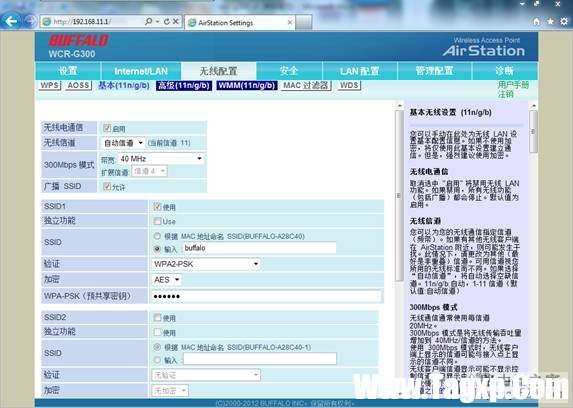Open the SSID2 验证 无验证 dropdown
Screen dimensions: 573x408
click(206, 375)
